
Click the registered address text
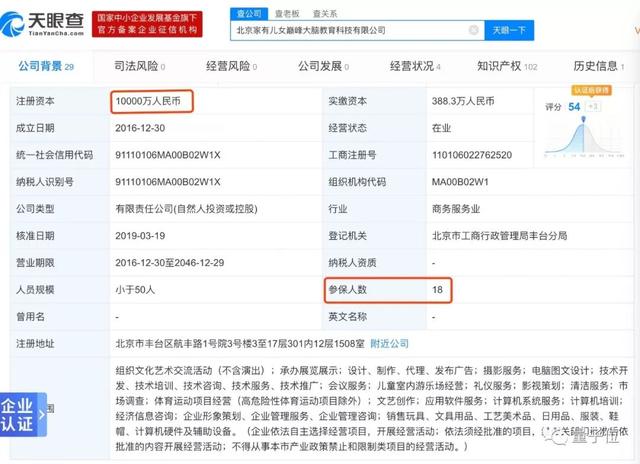pyautogui.click(x=240, y=344)
